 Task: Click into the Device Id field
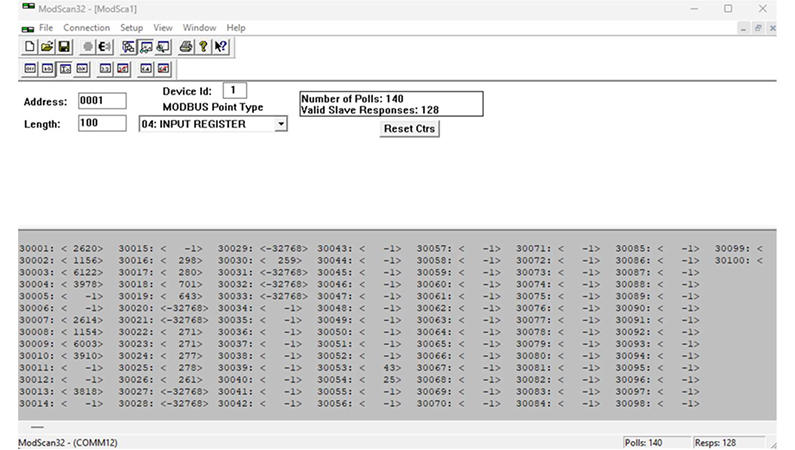(x=234, y=91)
